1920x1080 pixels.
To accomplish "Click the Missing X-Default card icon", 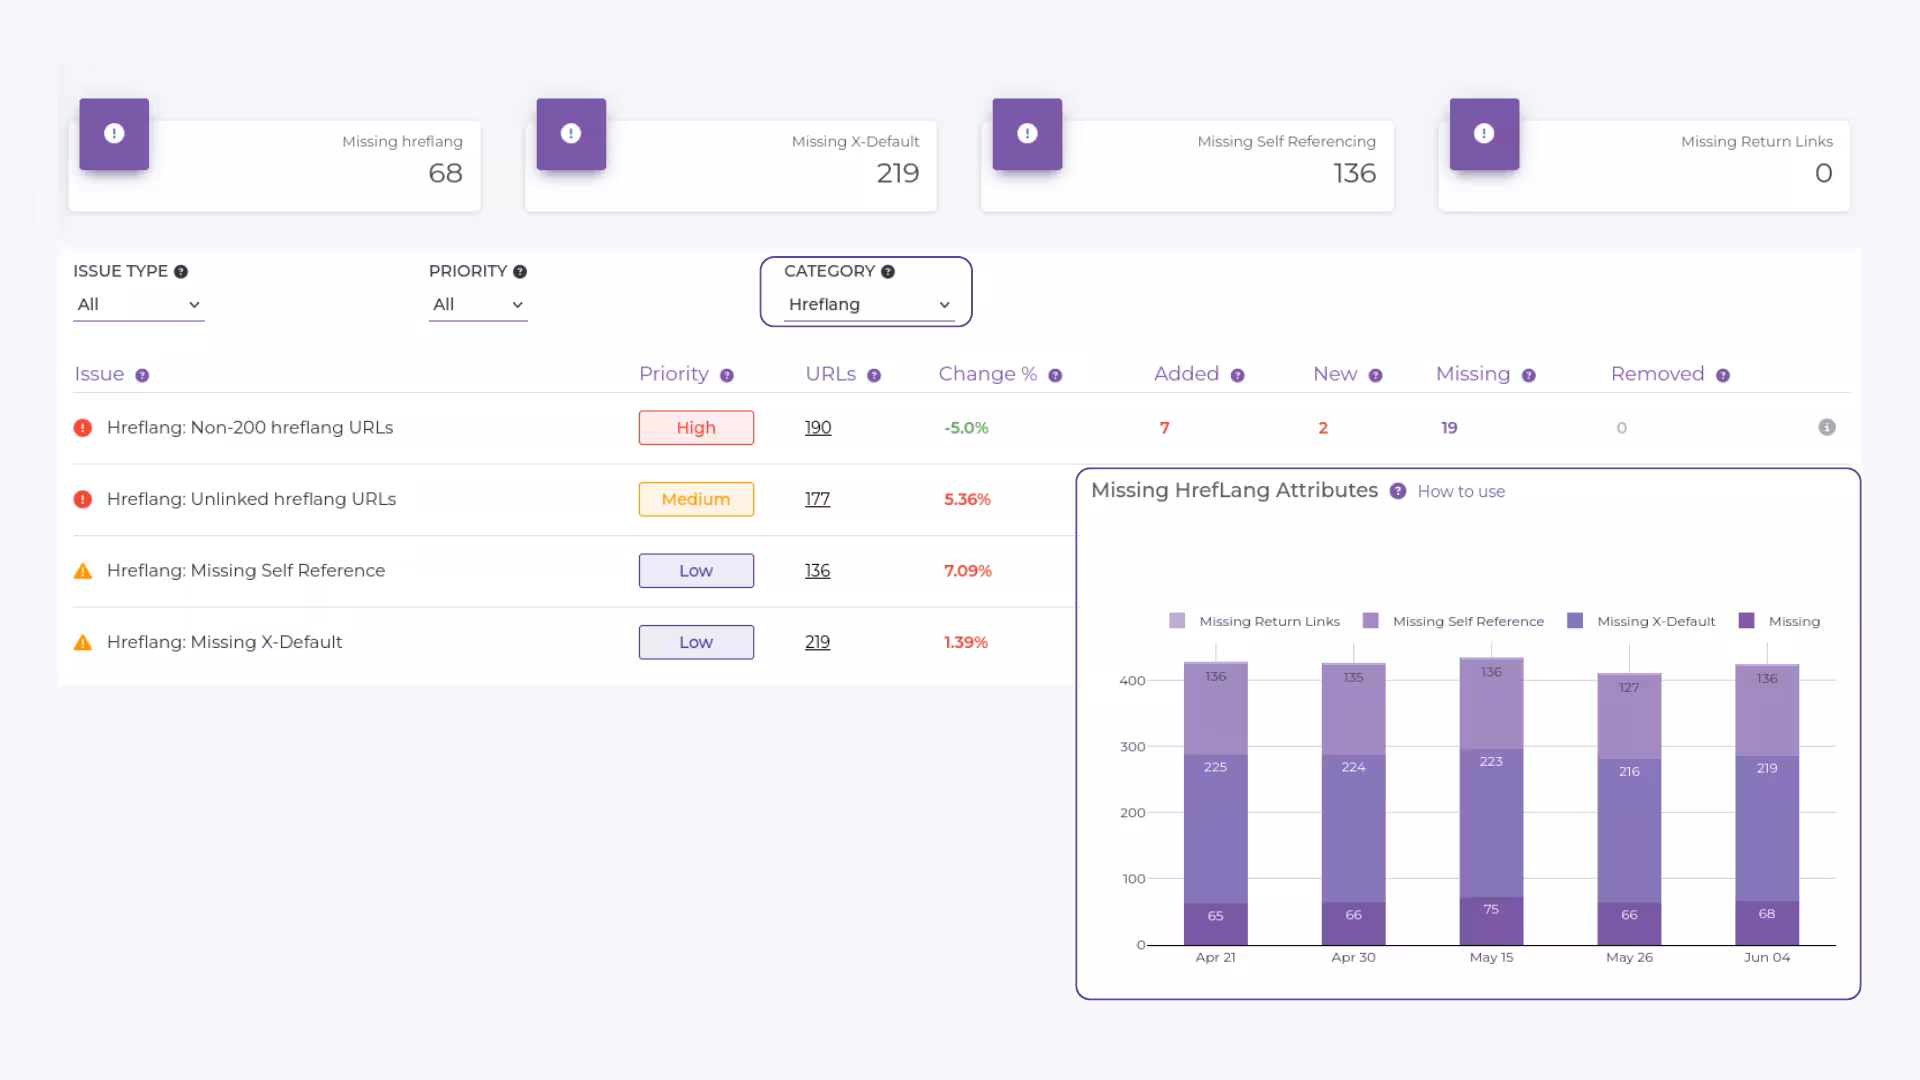I will pyautogui.click(x=570, y=133).
